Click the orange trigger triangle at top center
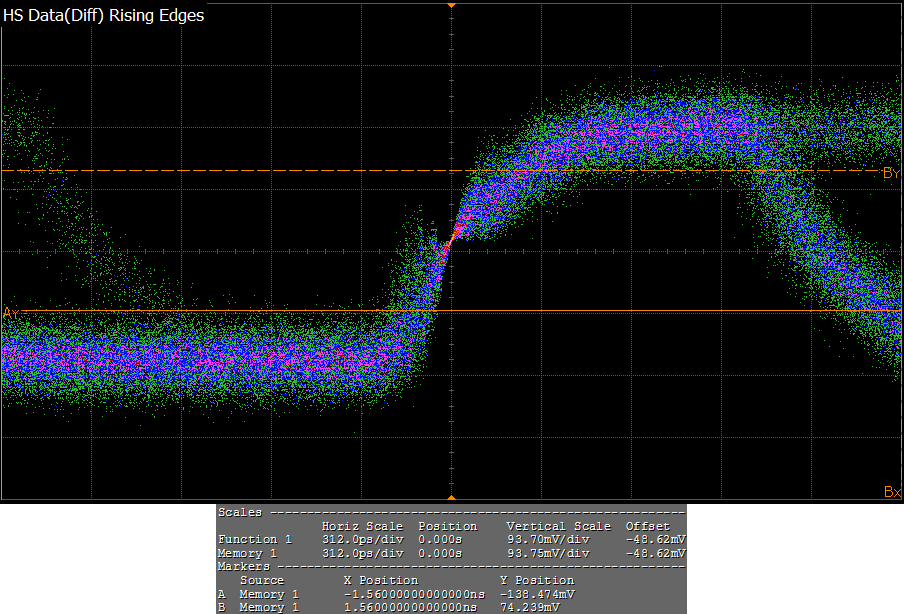 [451, 6]
